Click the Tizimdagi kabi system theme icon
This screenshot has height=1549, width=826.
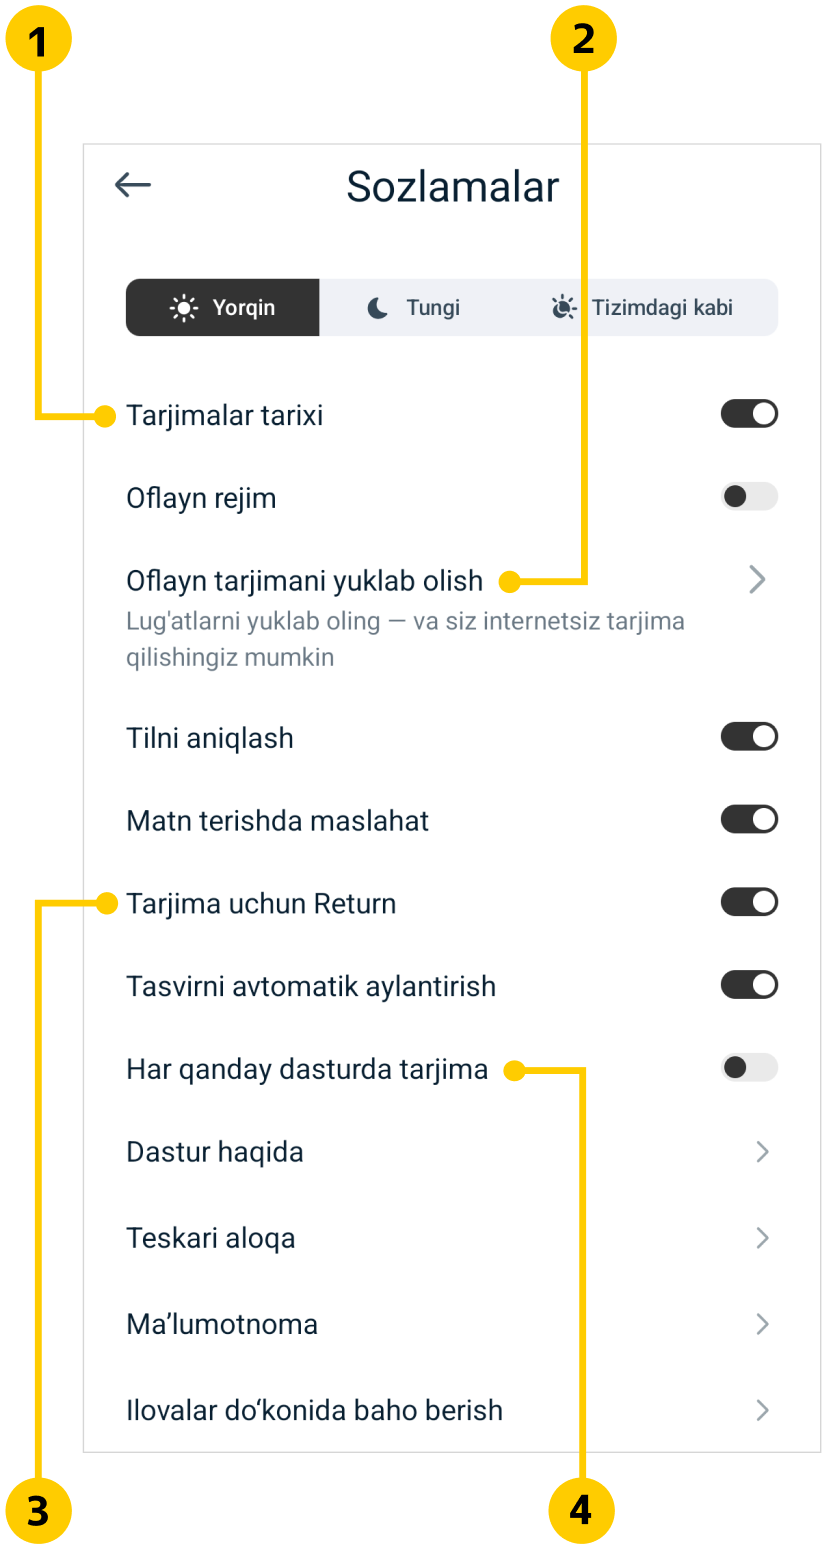[x=564, y=308]
